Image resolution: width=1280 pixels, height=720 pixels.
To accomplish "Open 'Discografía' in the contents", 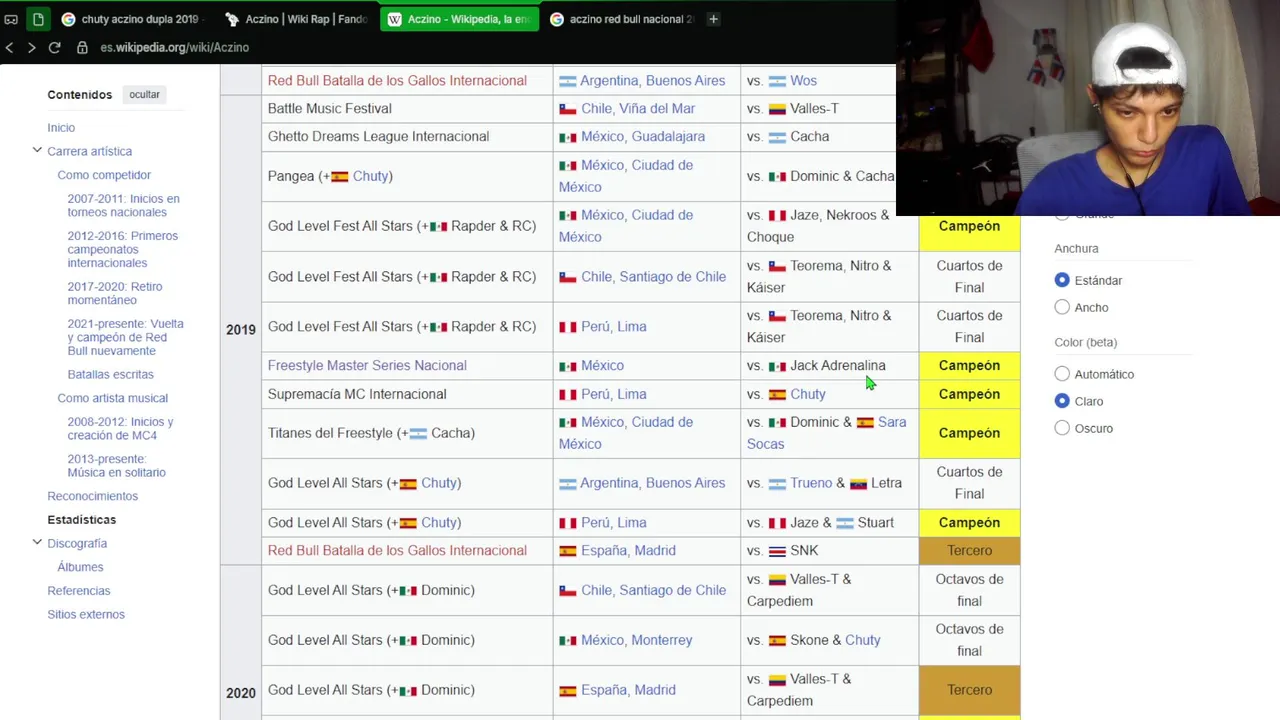I will click(77, 543).
